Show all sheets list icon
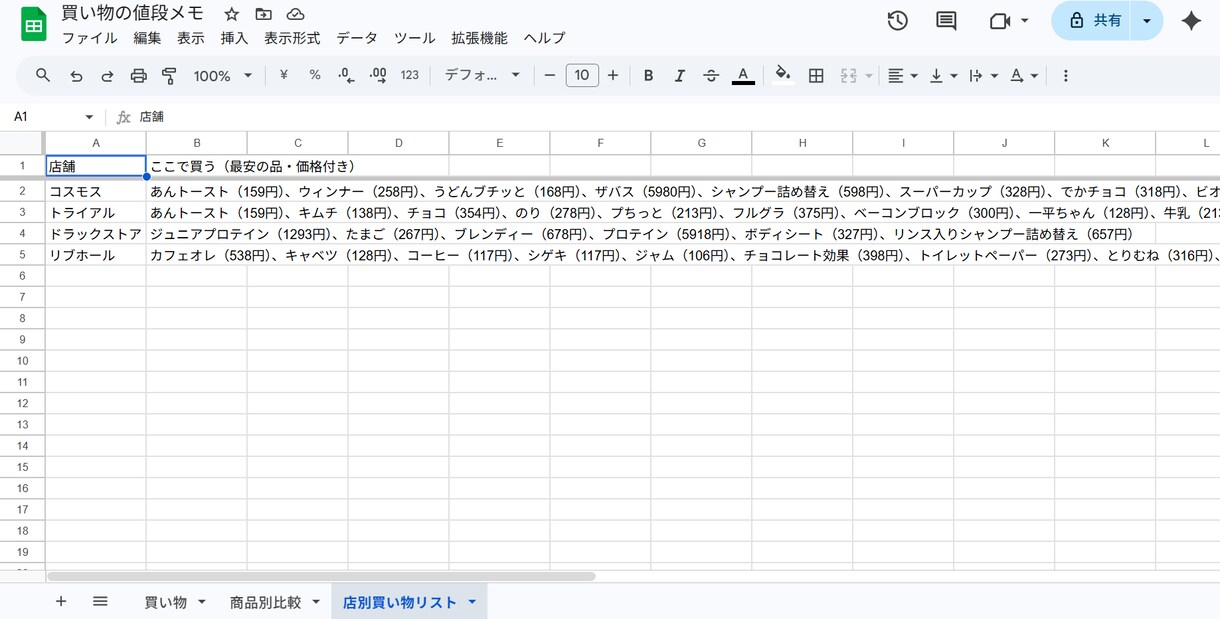1220x619 pixels. point(100,601)
